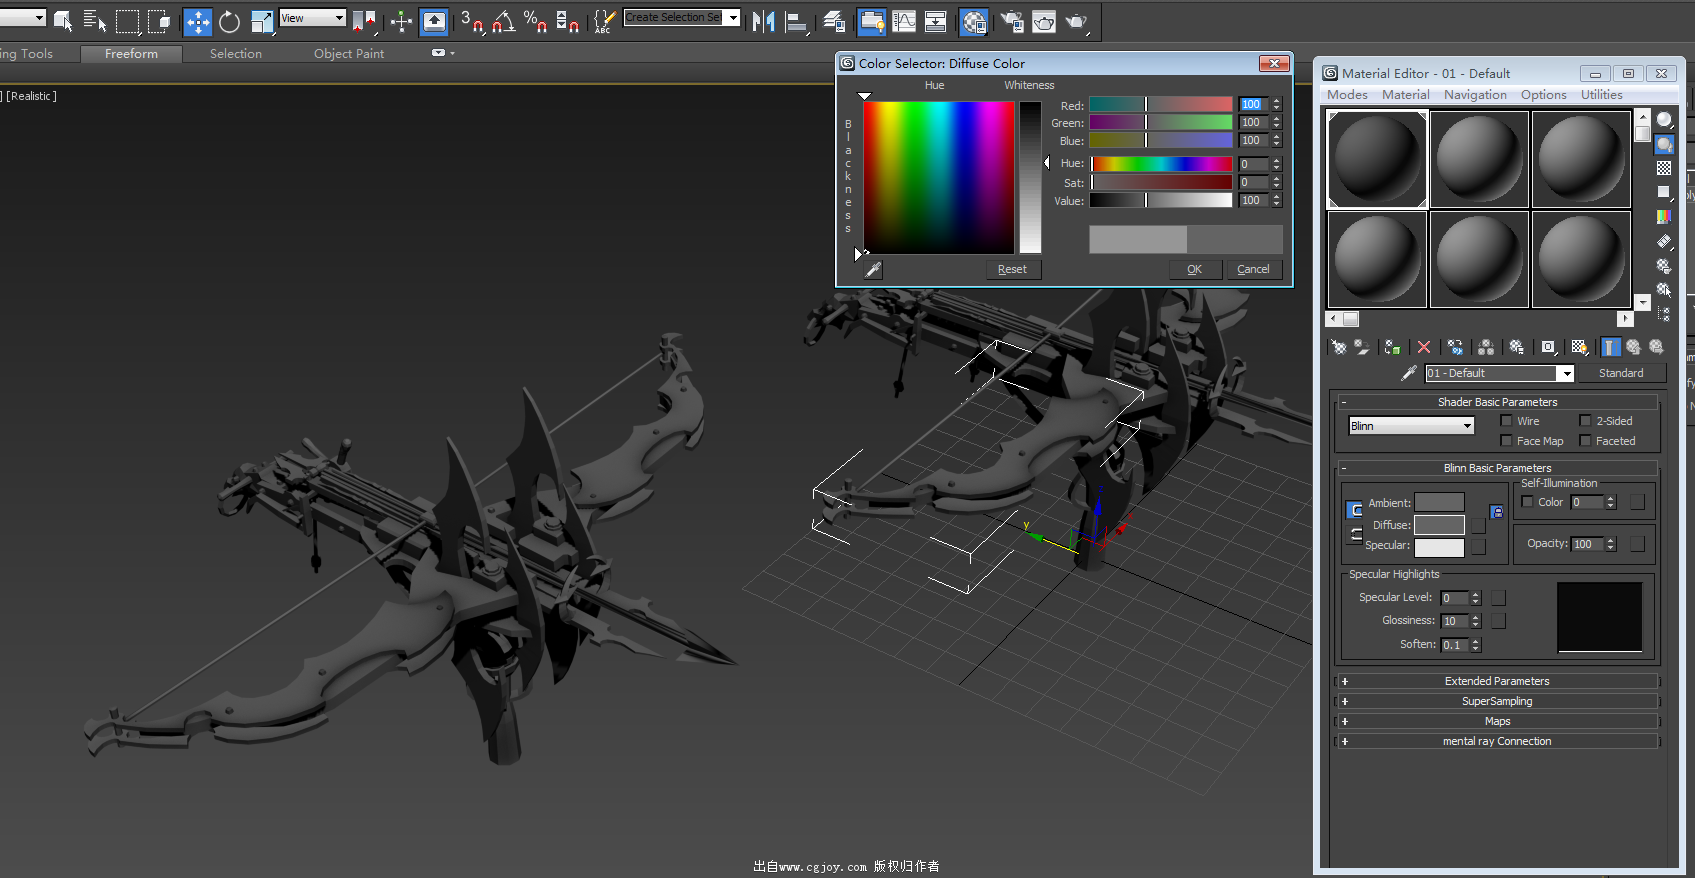Toggle the checkered Background icon for samples
The width and height of the screenshot is (1695, 878).
click(1664, 168)
